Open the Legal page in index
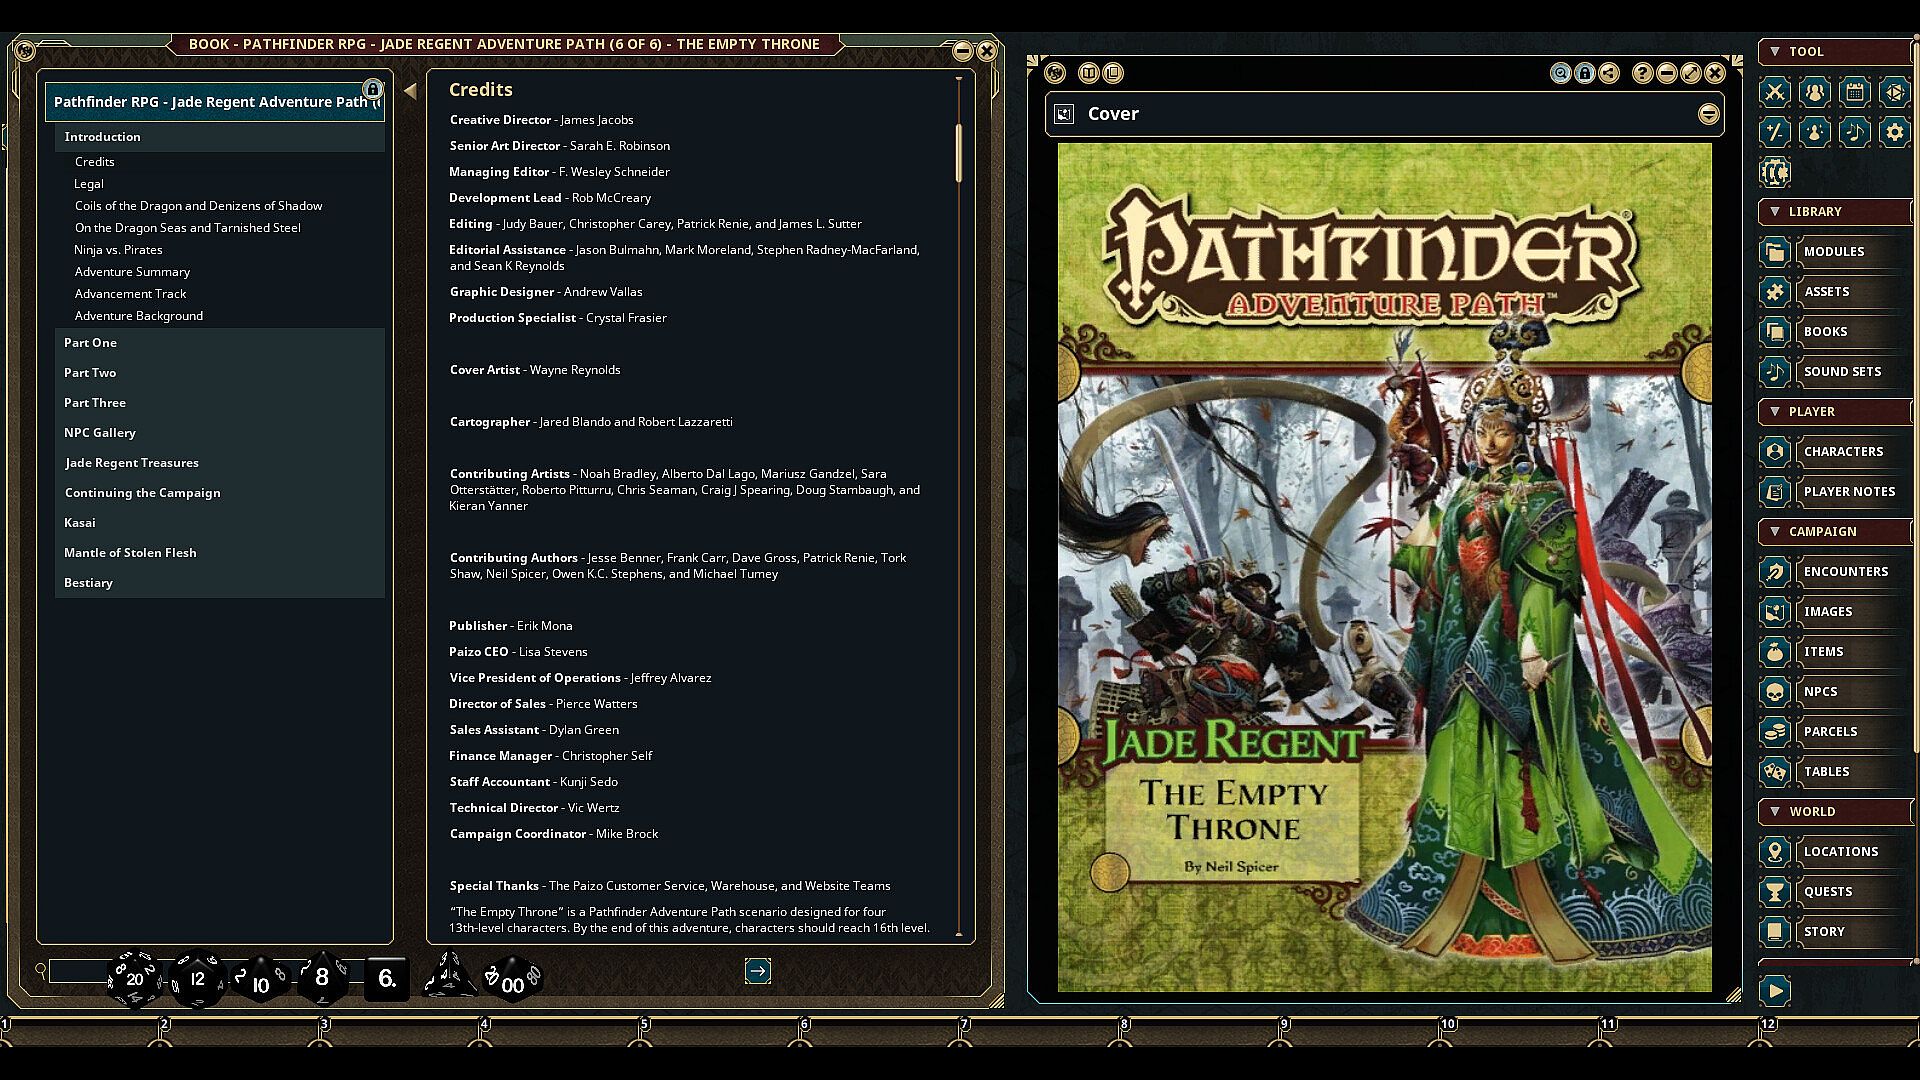This screenshot has width=1920, height=1080. 89,184
